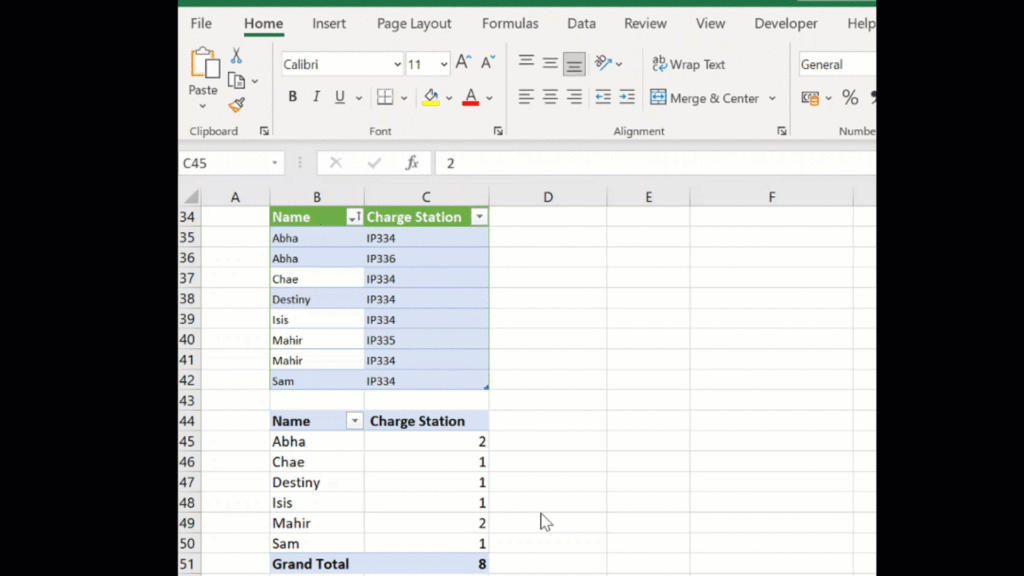Open fill color dropdown arrow
Screen dimensions: 1024x576
(x=449, y=99)
